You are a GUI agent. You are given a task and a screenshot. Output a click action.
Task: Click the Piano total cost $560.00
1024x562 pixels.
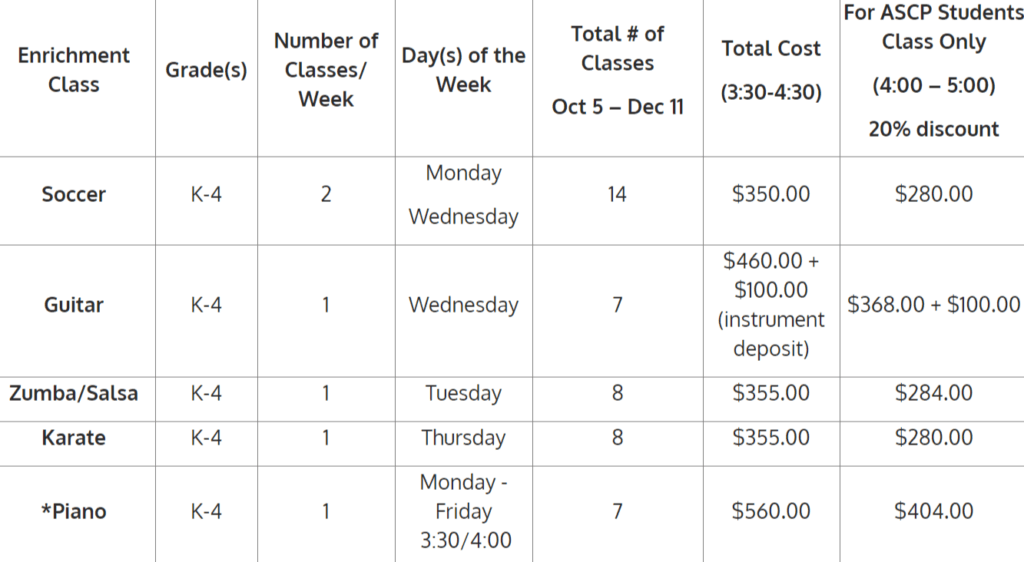[771, 512]
